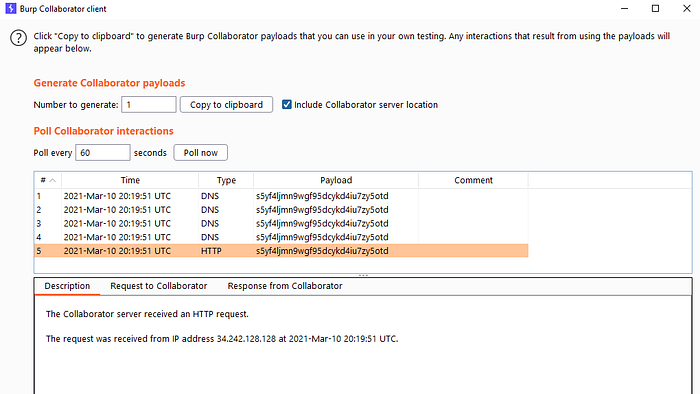Screen dimensions: 700x394
Task: Open the Description tab
Action: (x=67, y=286)
